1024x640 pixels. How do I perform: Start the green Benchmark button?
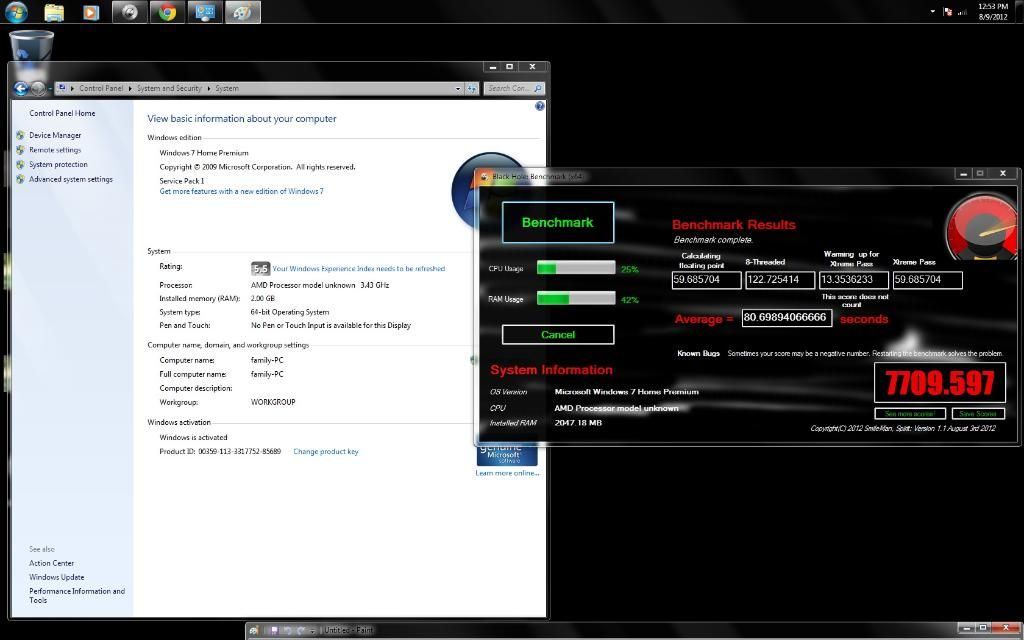[558, 222]
